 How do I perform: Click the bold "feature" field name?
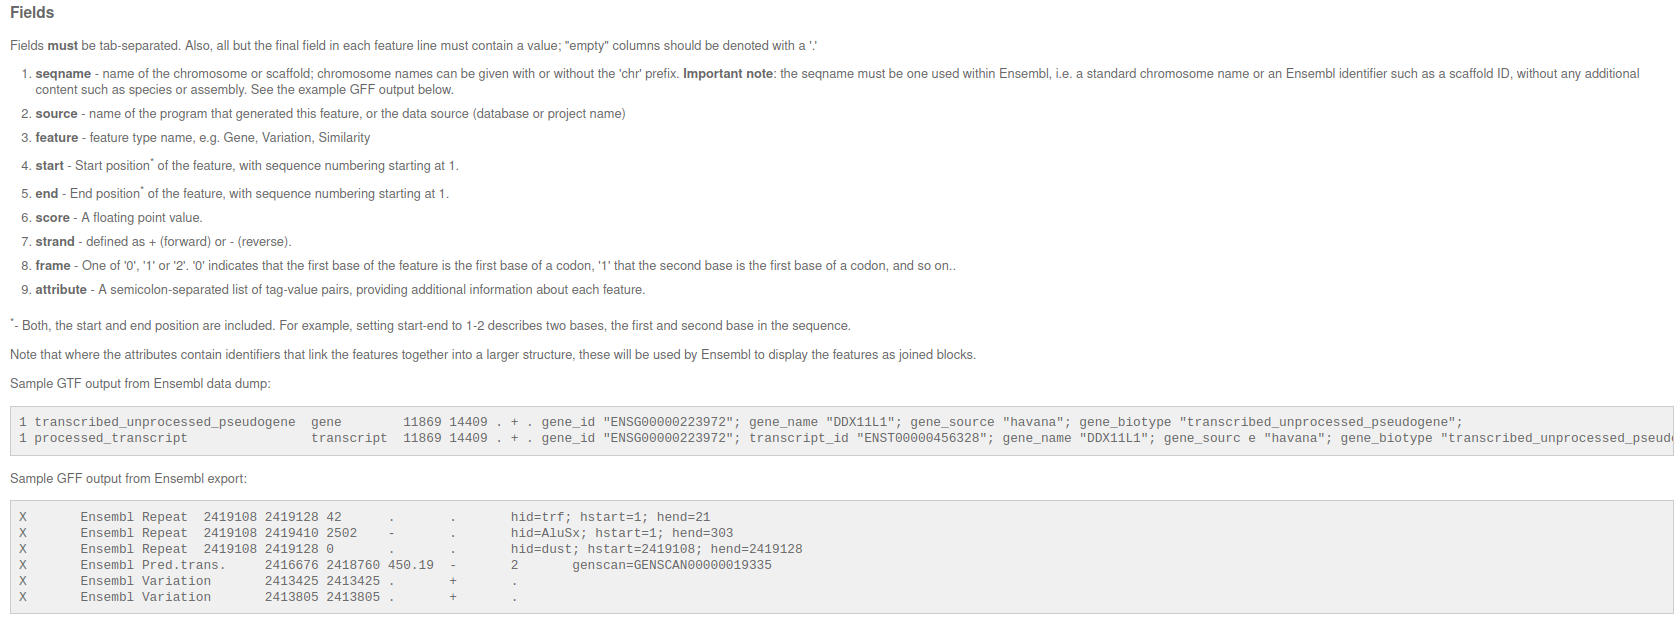57,138
